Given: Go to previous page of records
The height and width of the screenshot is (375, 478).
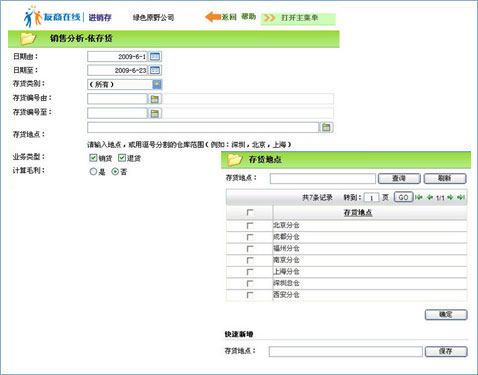Looking at the screenshot, I should (x=430, y=197).
